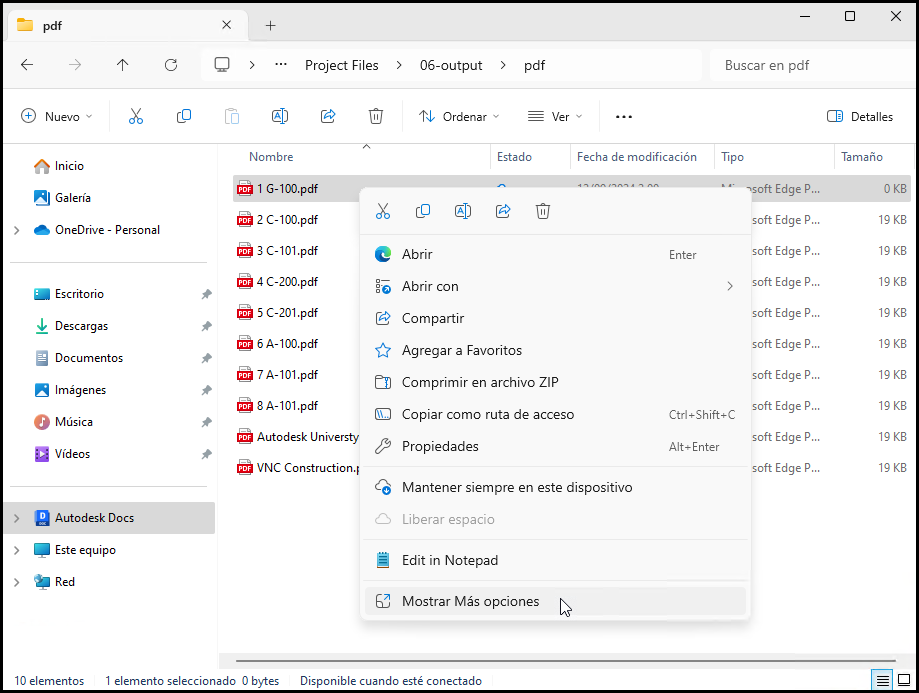Click the monitor icon in the address bar
Image resolution: width=919 pixels, height=693 pixels.
(x=222, y=65)
